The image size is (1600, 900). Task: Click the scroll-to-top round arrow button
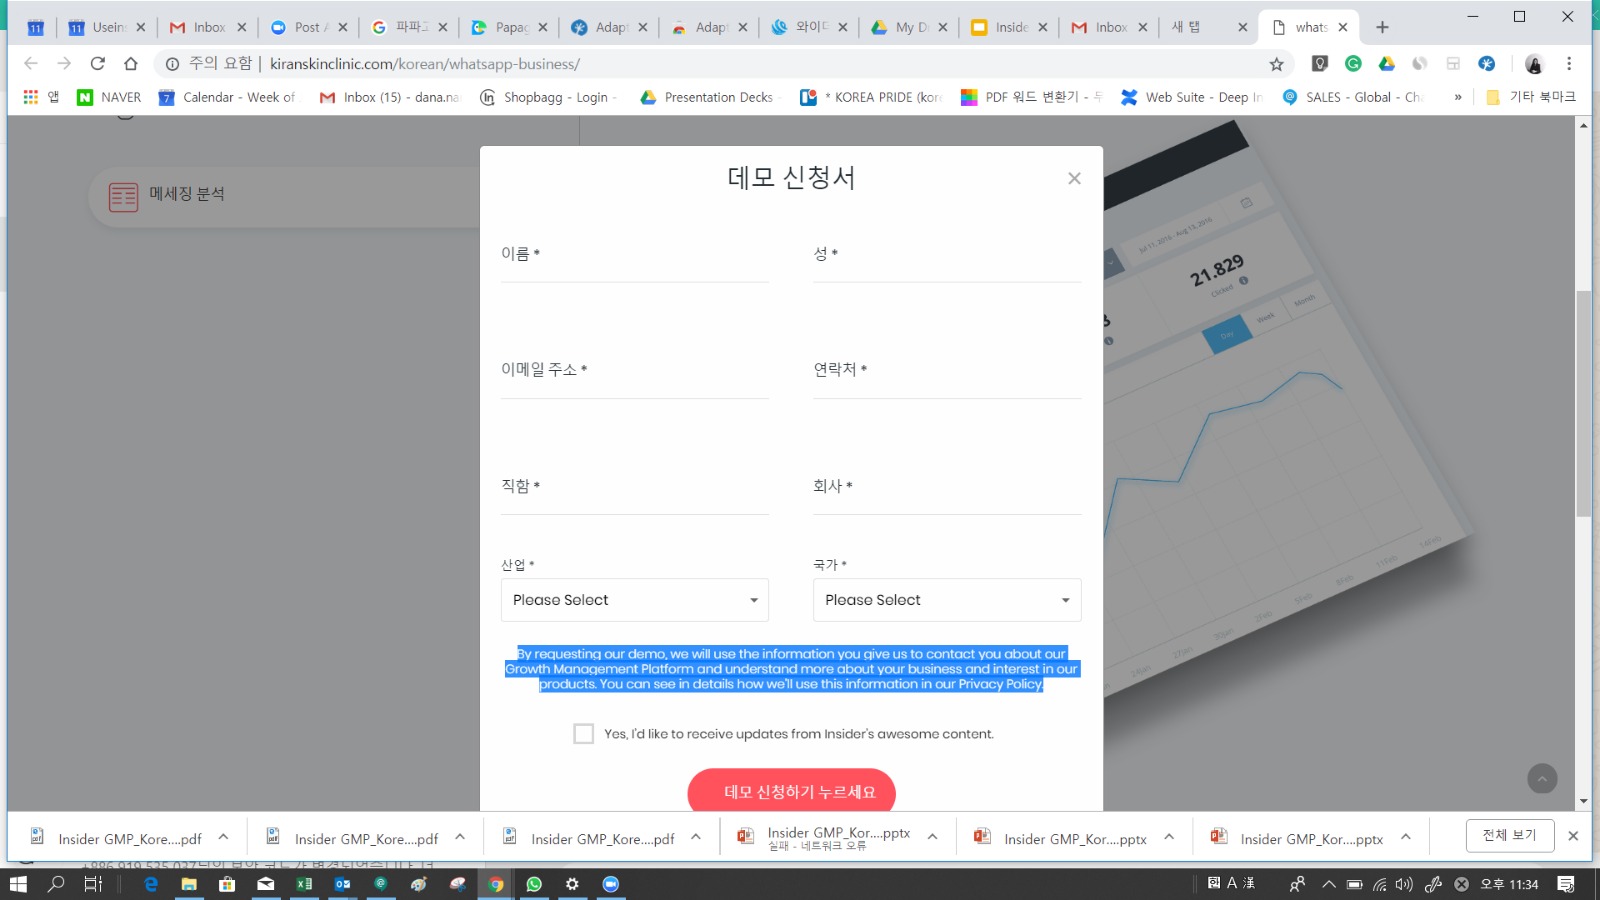coord(1542,778)
